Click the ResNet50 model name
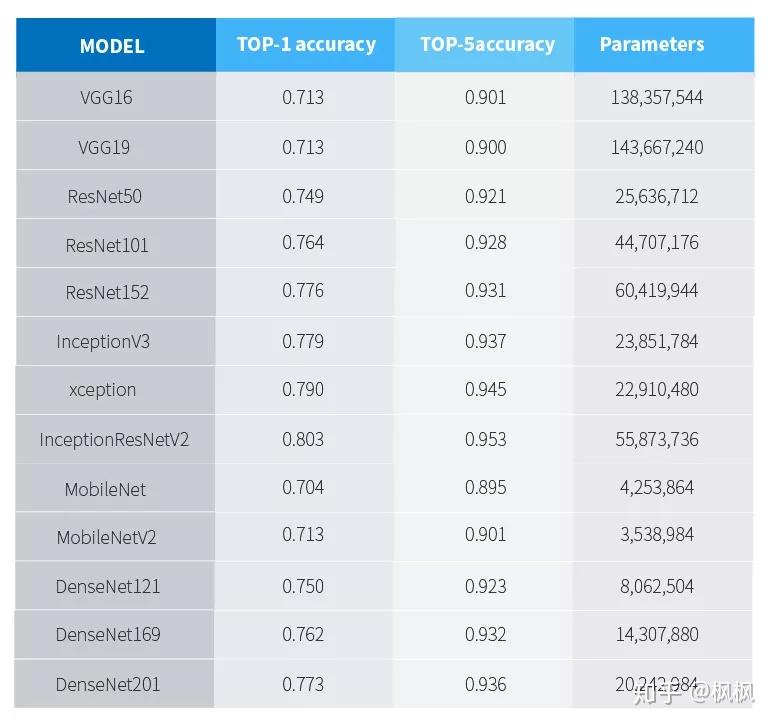The image size is (775, 724). click(105, 196)
